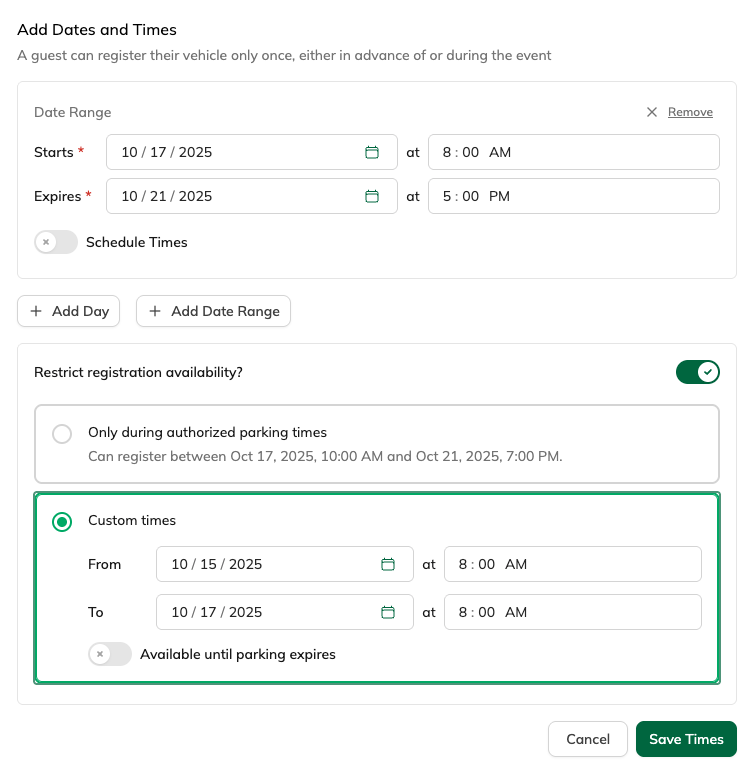
Task: Click the Date Range section title
Action: point(72,112)
